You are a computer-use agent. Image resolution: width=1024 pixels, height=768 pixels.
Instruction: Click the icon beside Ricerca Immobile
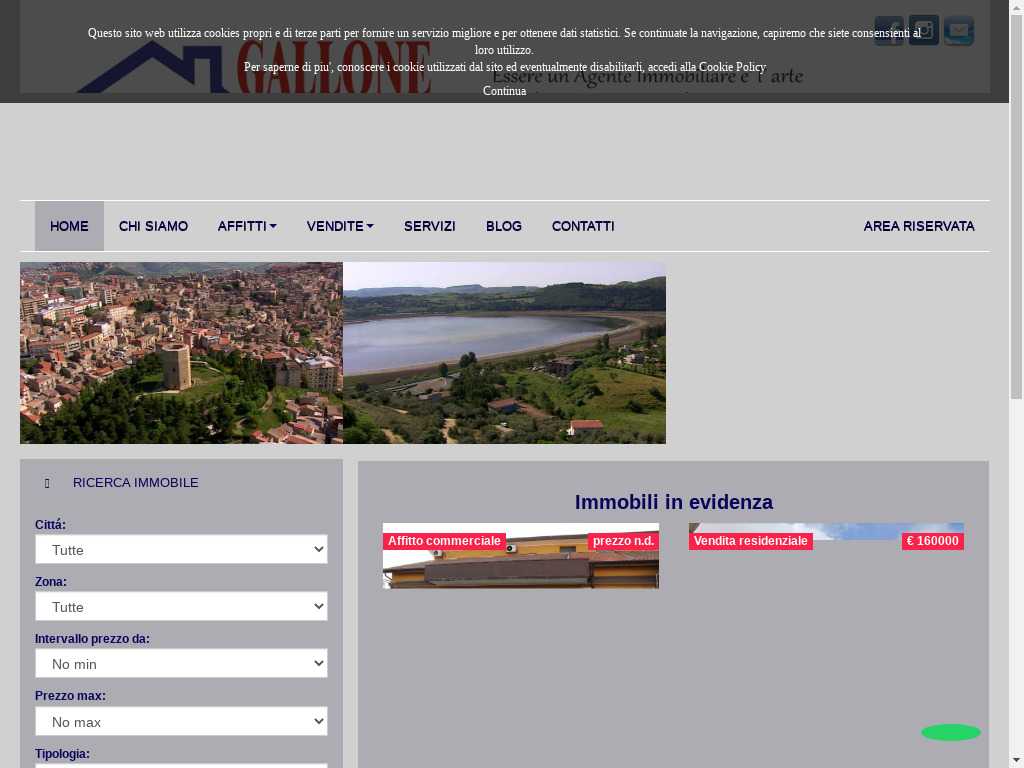pos(47,483)
